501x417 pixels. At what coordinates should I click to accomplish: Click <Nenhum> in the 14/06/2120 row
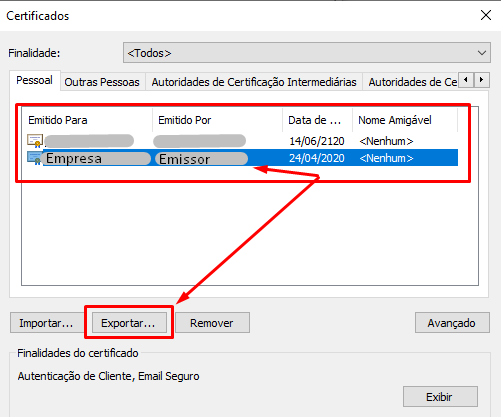pos(386,141)
